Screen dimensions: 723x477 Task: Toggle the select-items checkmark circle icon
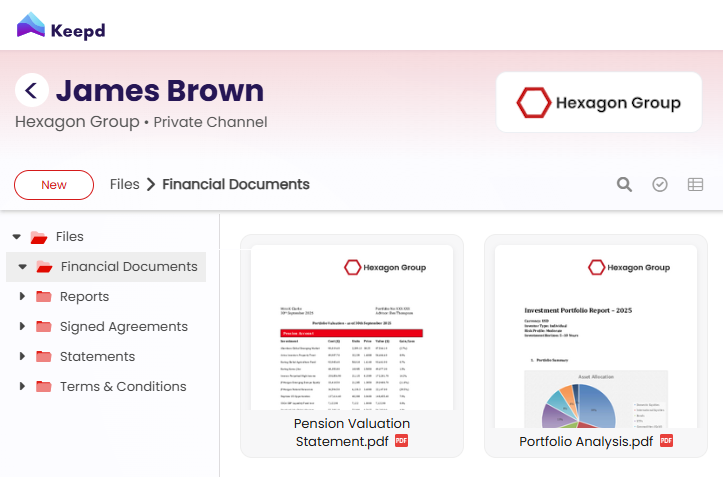660,185
